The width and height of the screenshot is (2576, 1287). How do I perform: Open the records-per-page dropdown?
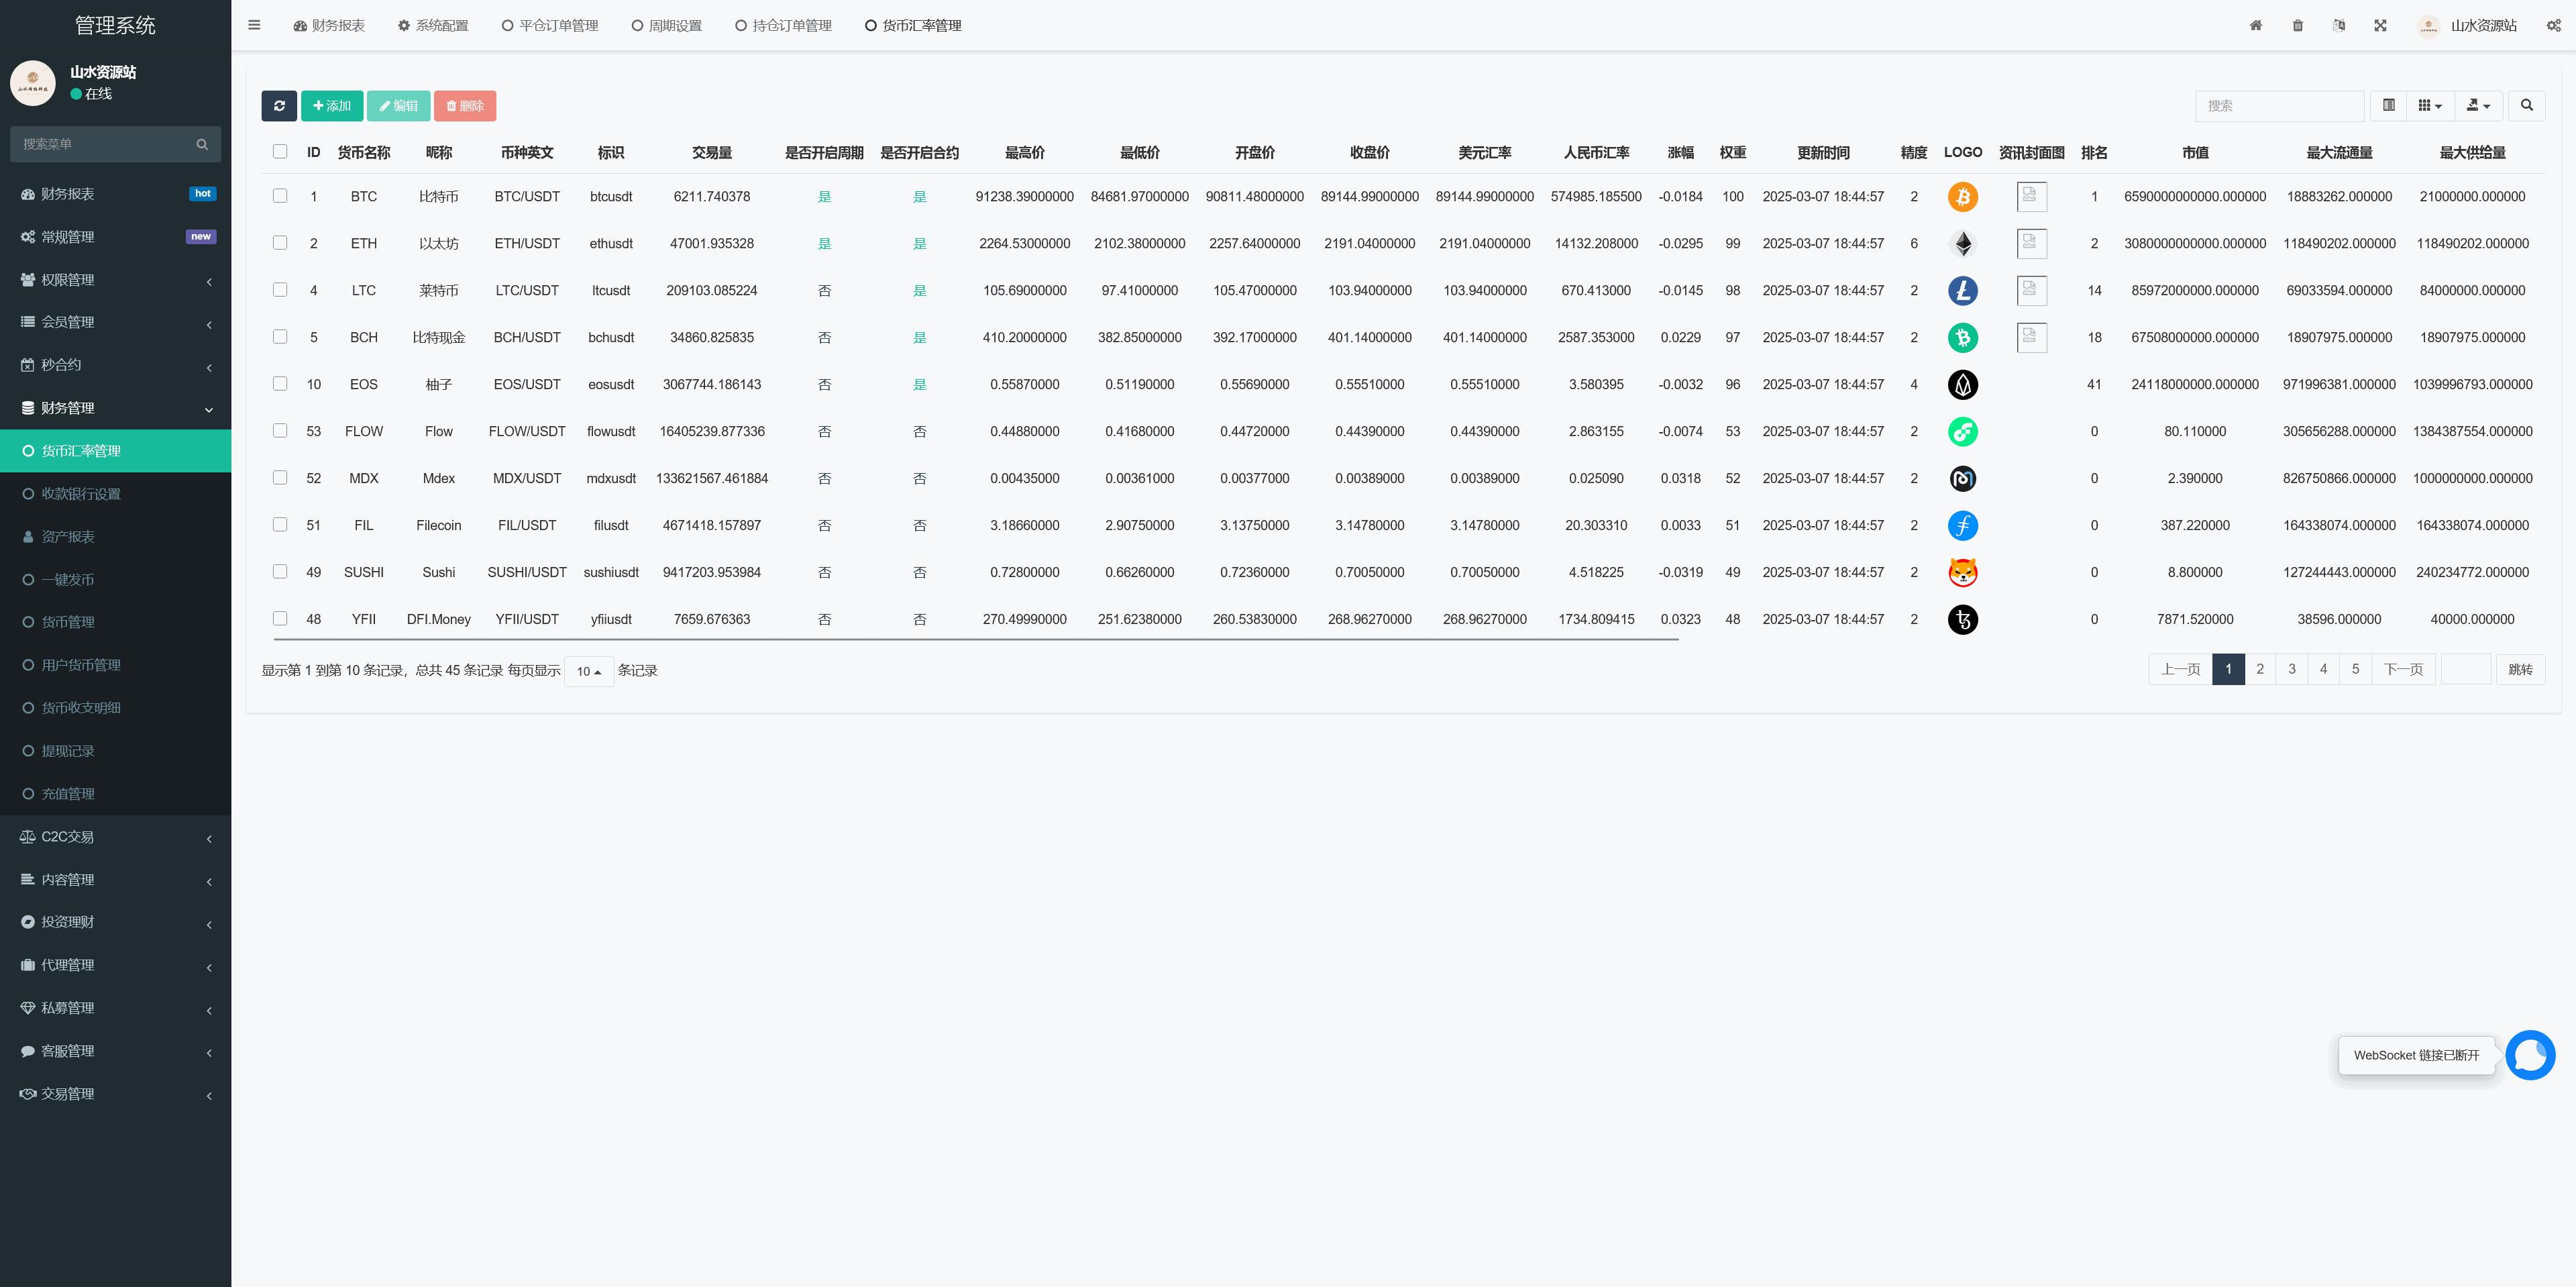(x=588, y=671)
